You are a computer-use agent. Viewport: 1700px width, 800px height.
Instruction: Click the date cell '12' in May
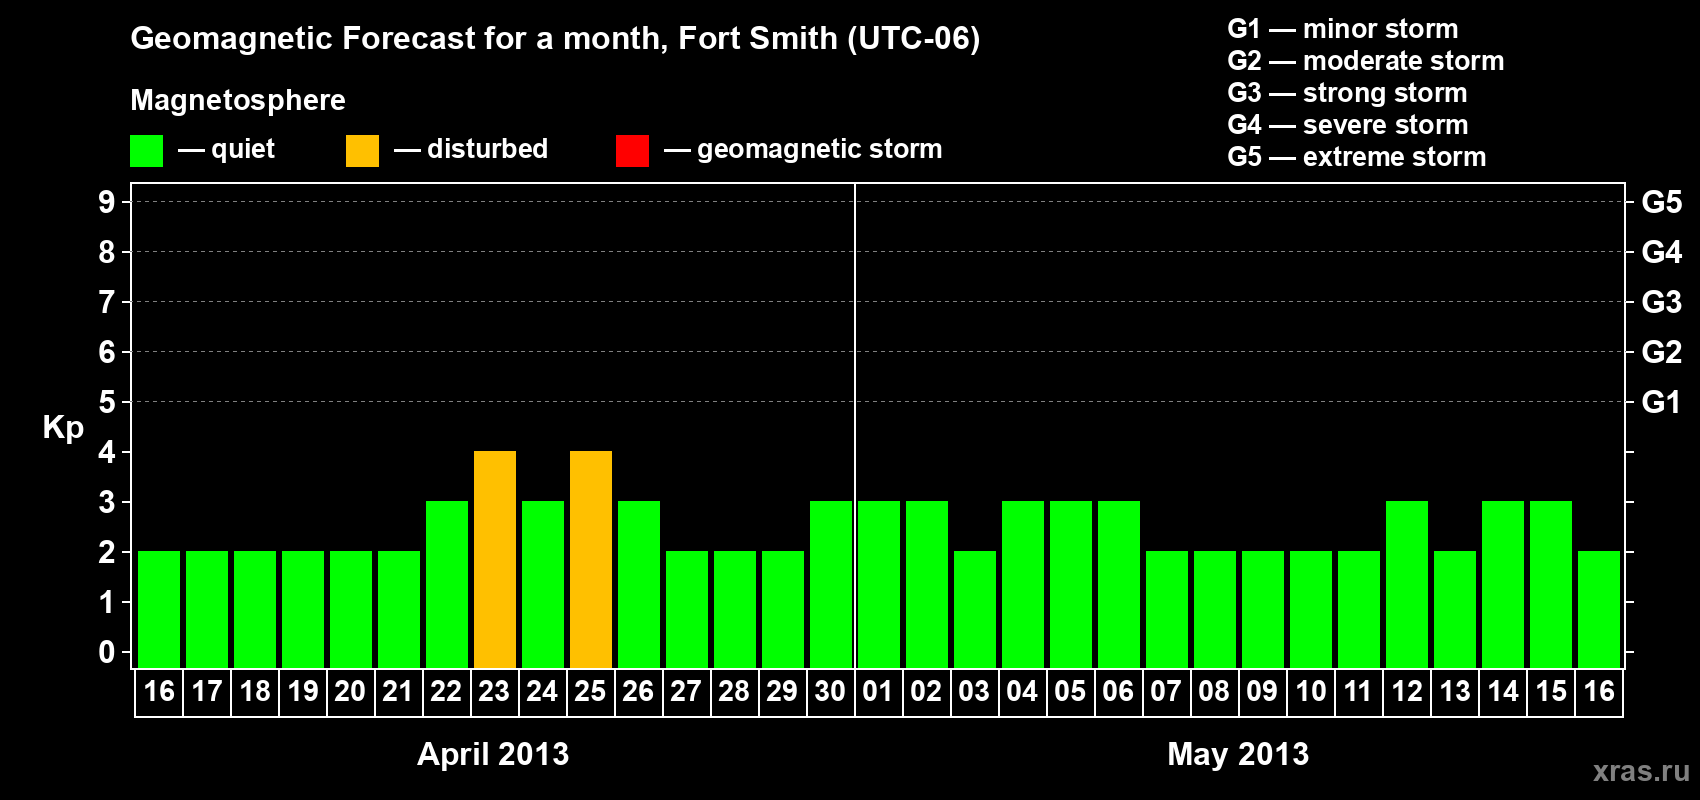1407,692
